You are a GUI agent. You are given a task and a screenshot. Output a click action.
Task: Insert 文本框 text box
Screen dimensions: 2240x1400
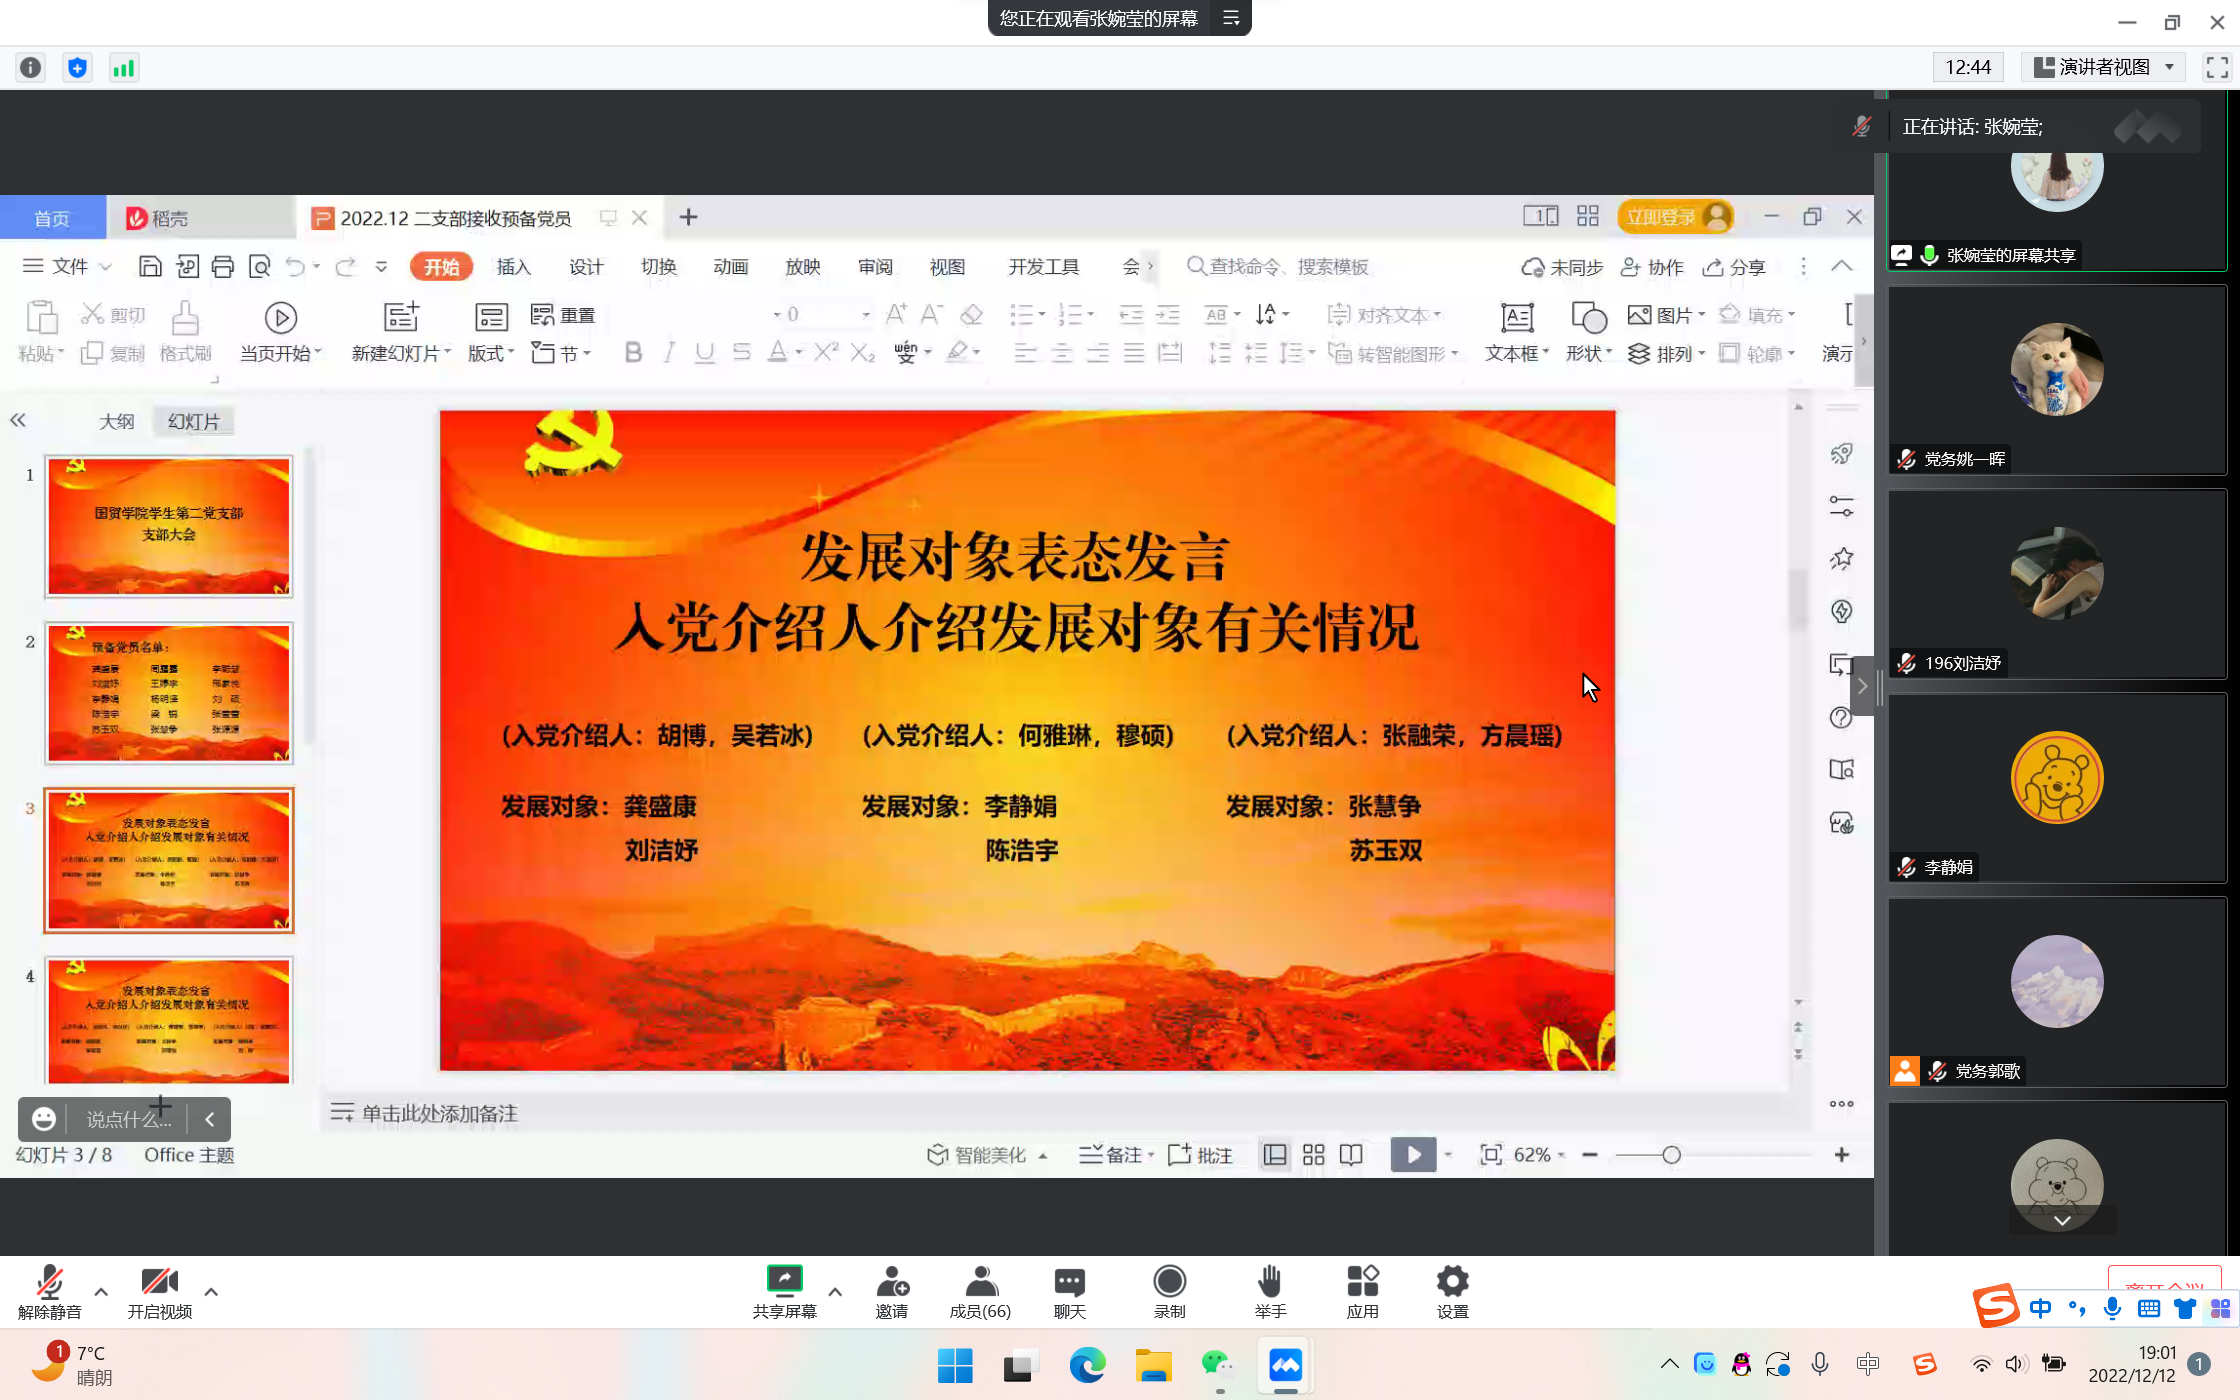click(1516, 332)
